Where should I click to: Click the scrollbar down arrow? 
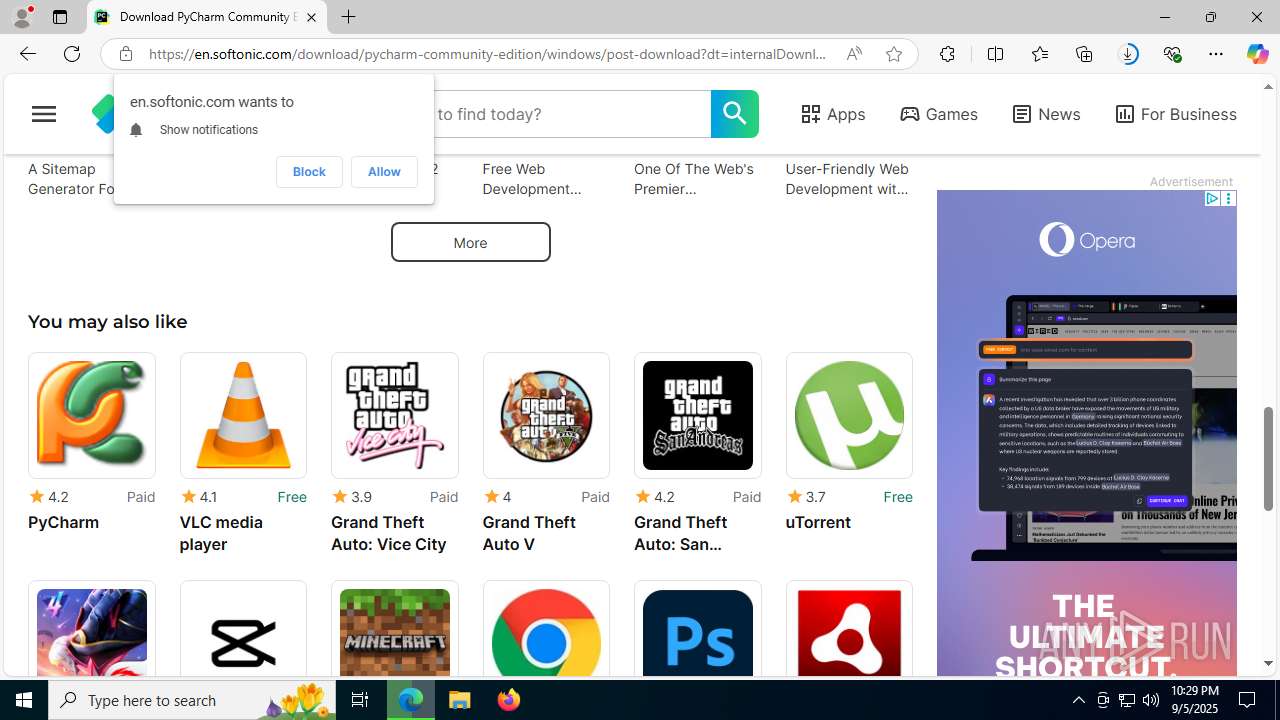[x=1269, y=663]
